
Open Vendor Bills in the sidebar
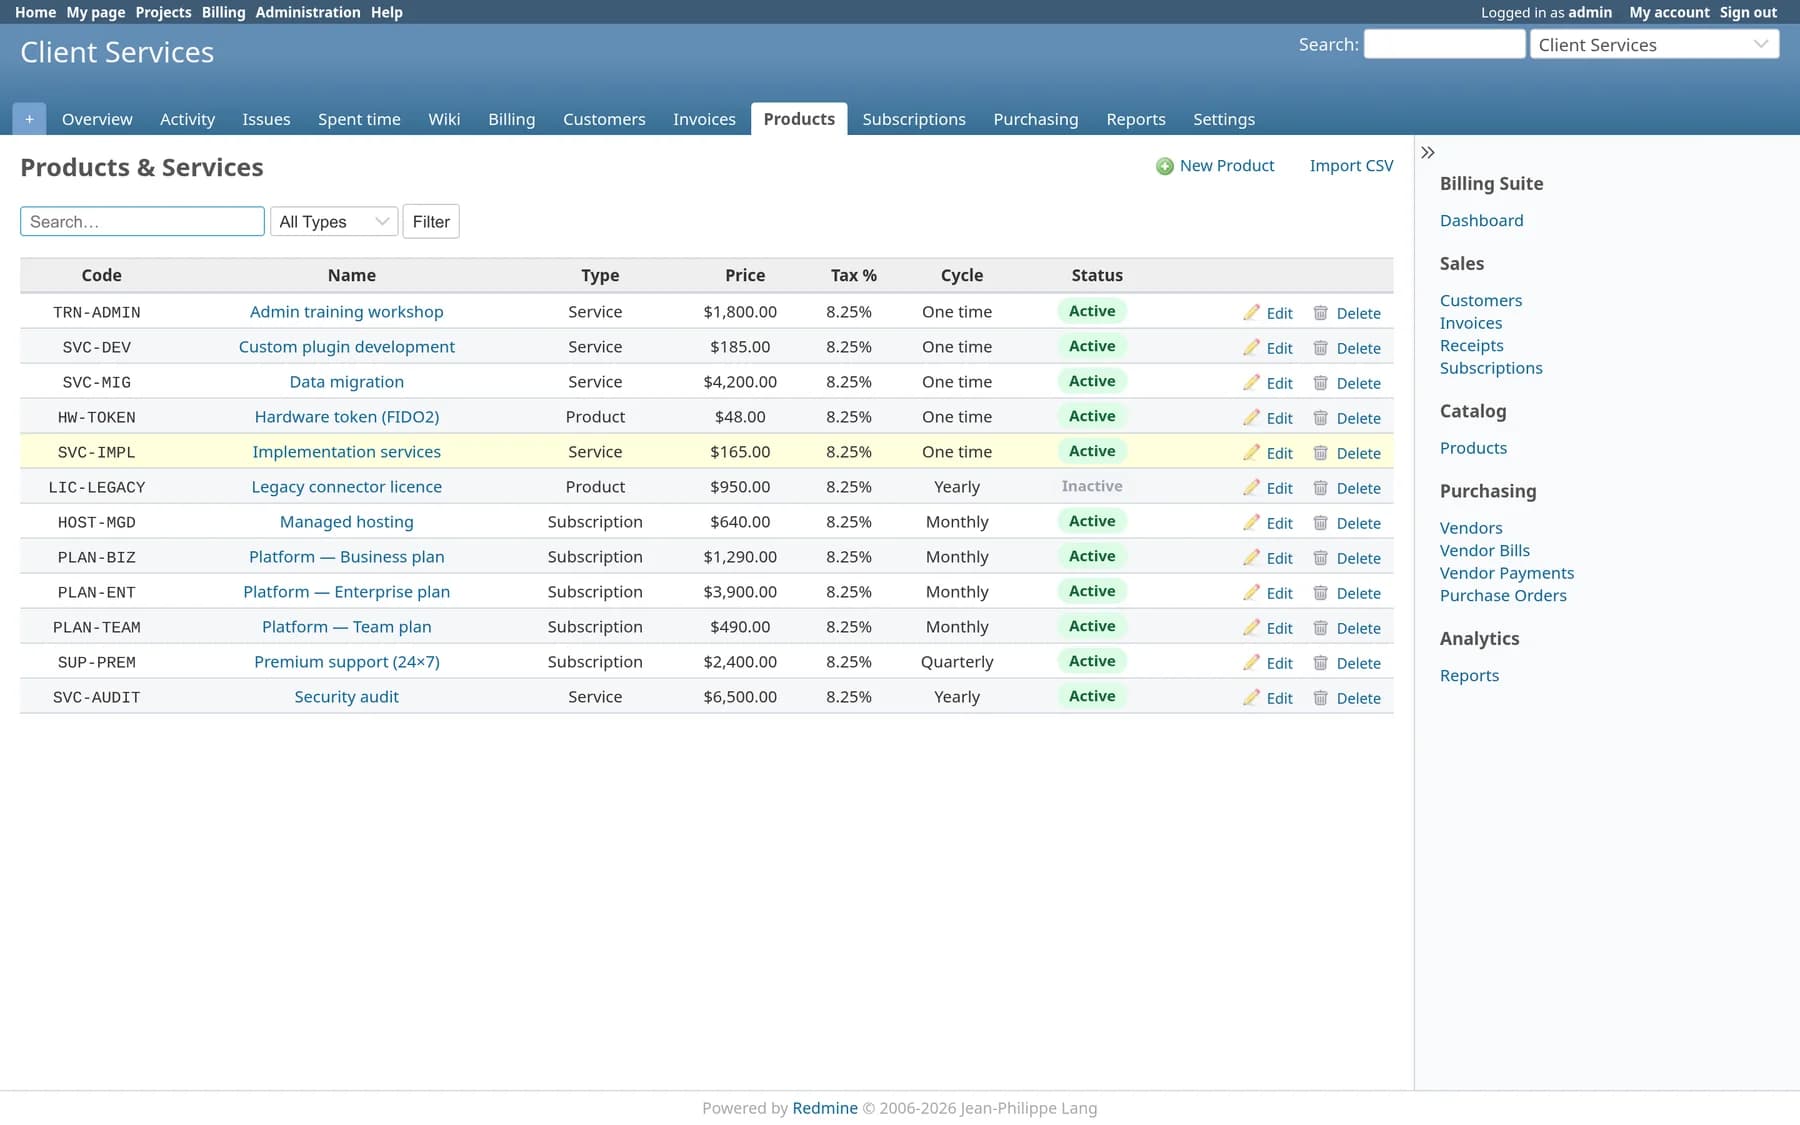click(x=1484, y=550)
